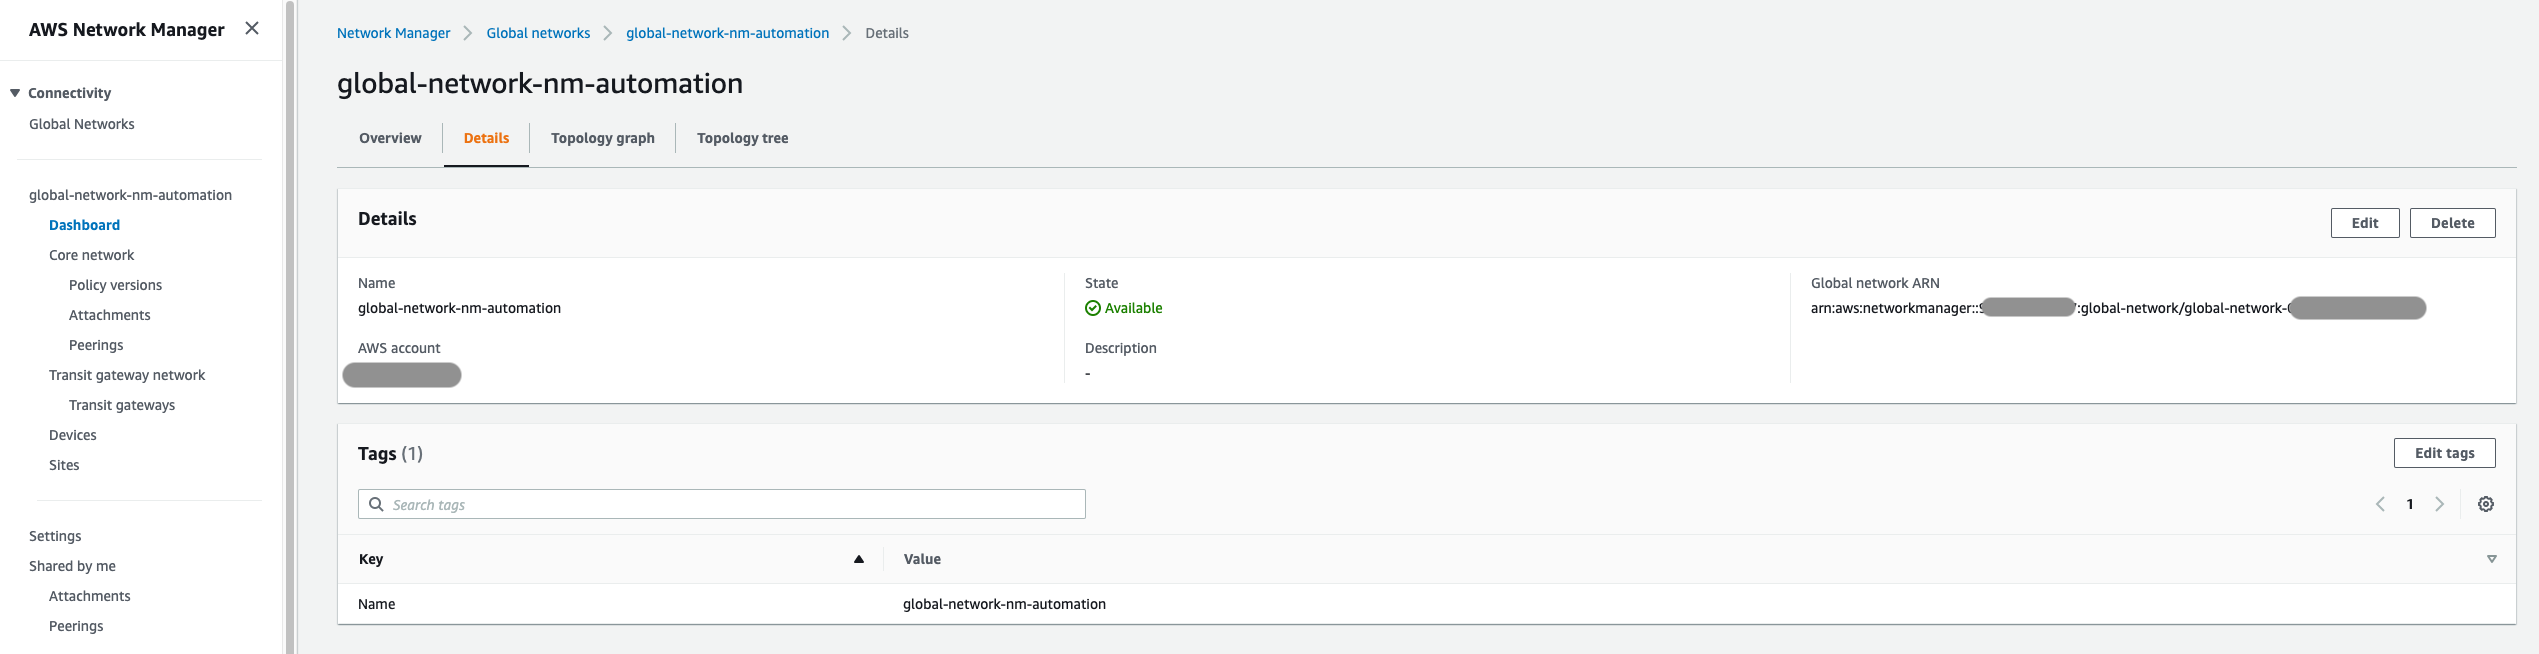Select global-network-nm-automation in sidebar
This screenshot has width=2539, height=654.
click(130, 195)
